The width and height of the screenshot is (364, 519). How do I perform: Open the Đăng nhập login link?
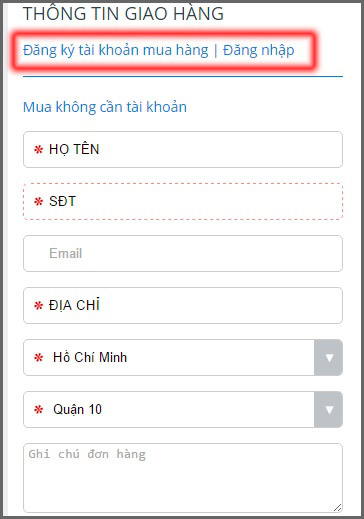(259, 51)
